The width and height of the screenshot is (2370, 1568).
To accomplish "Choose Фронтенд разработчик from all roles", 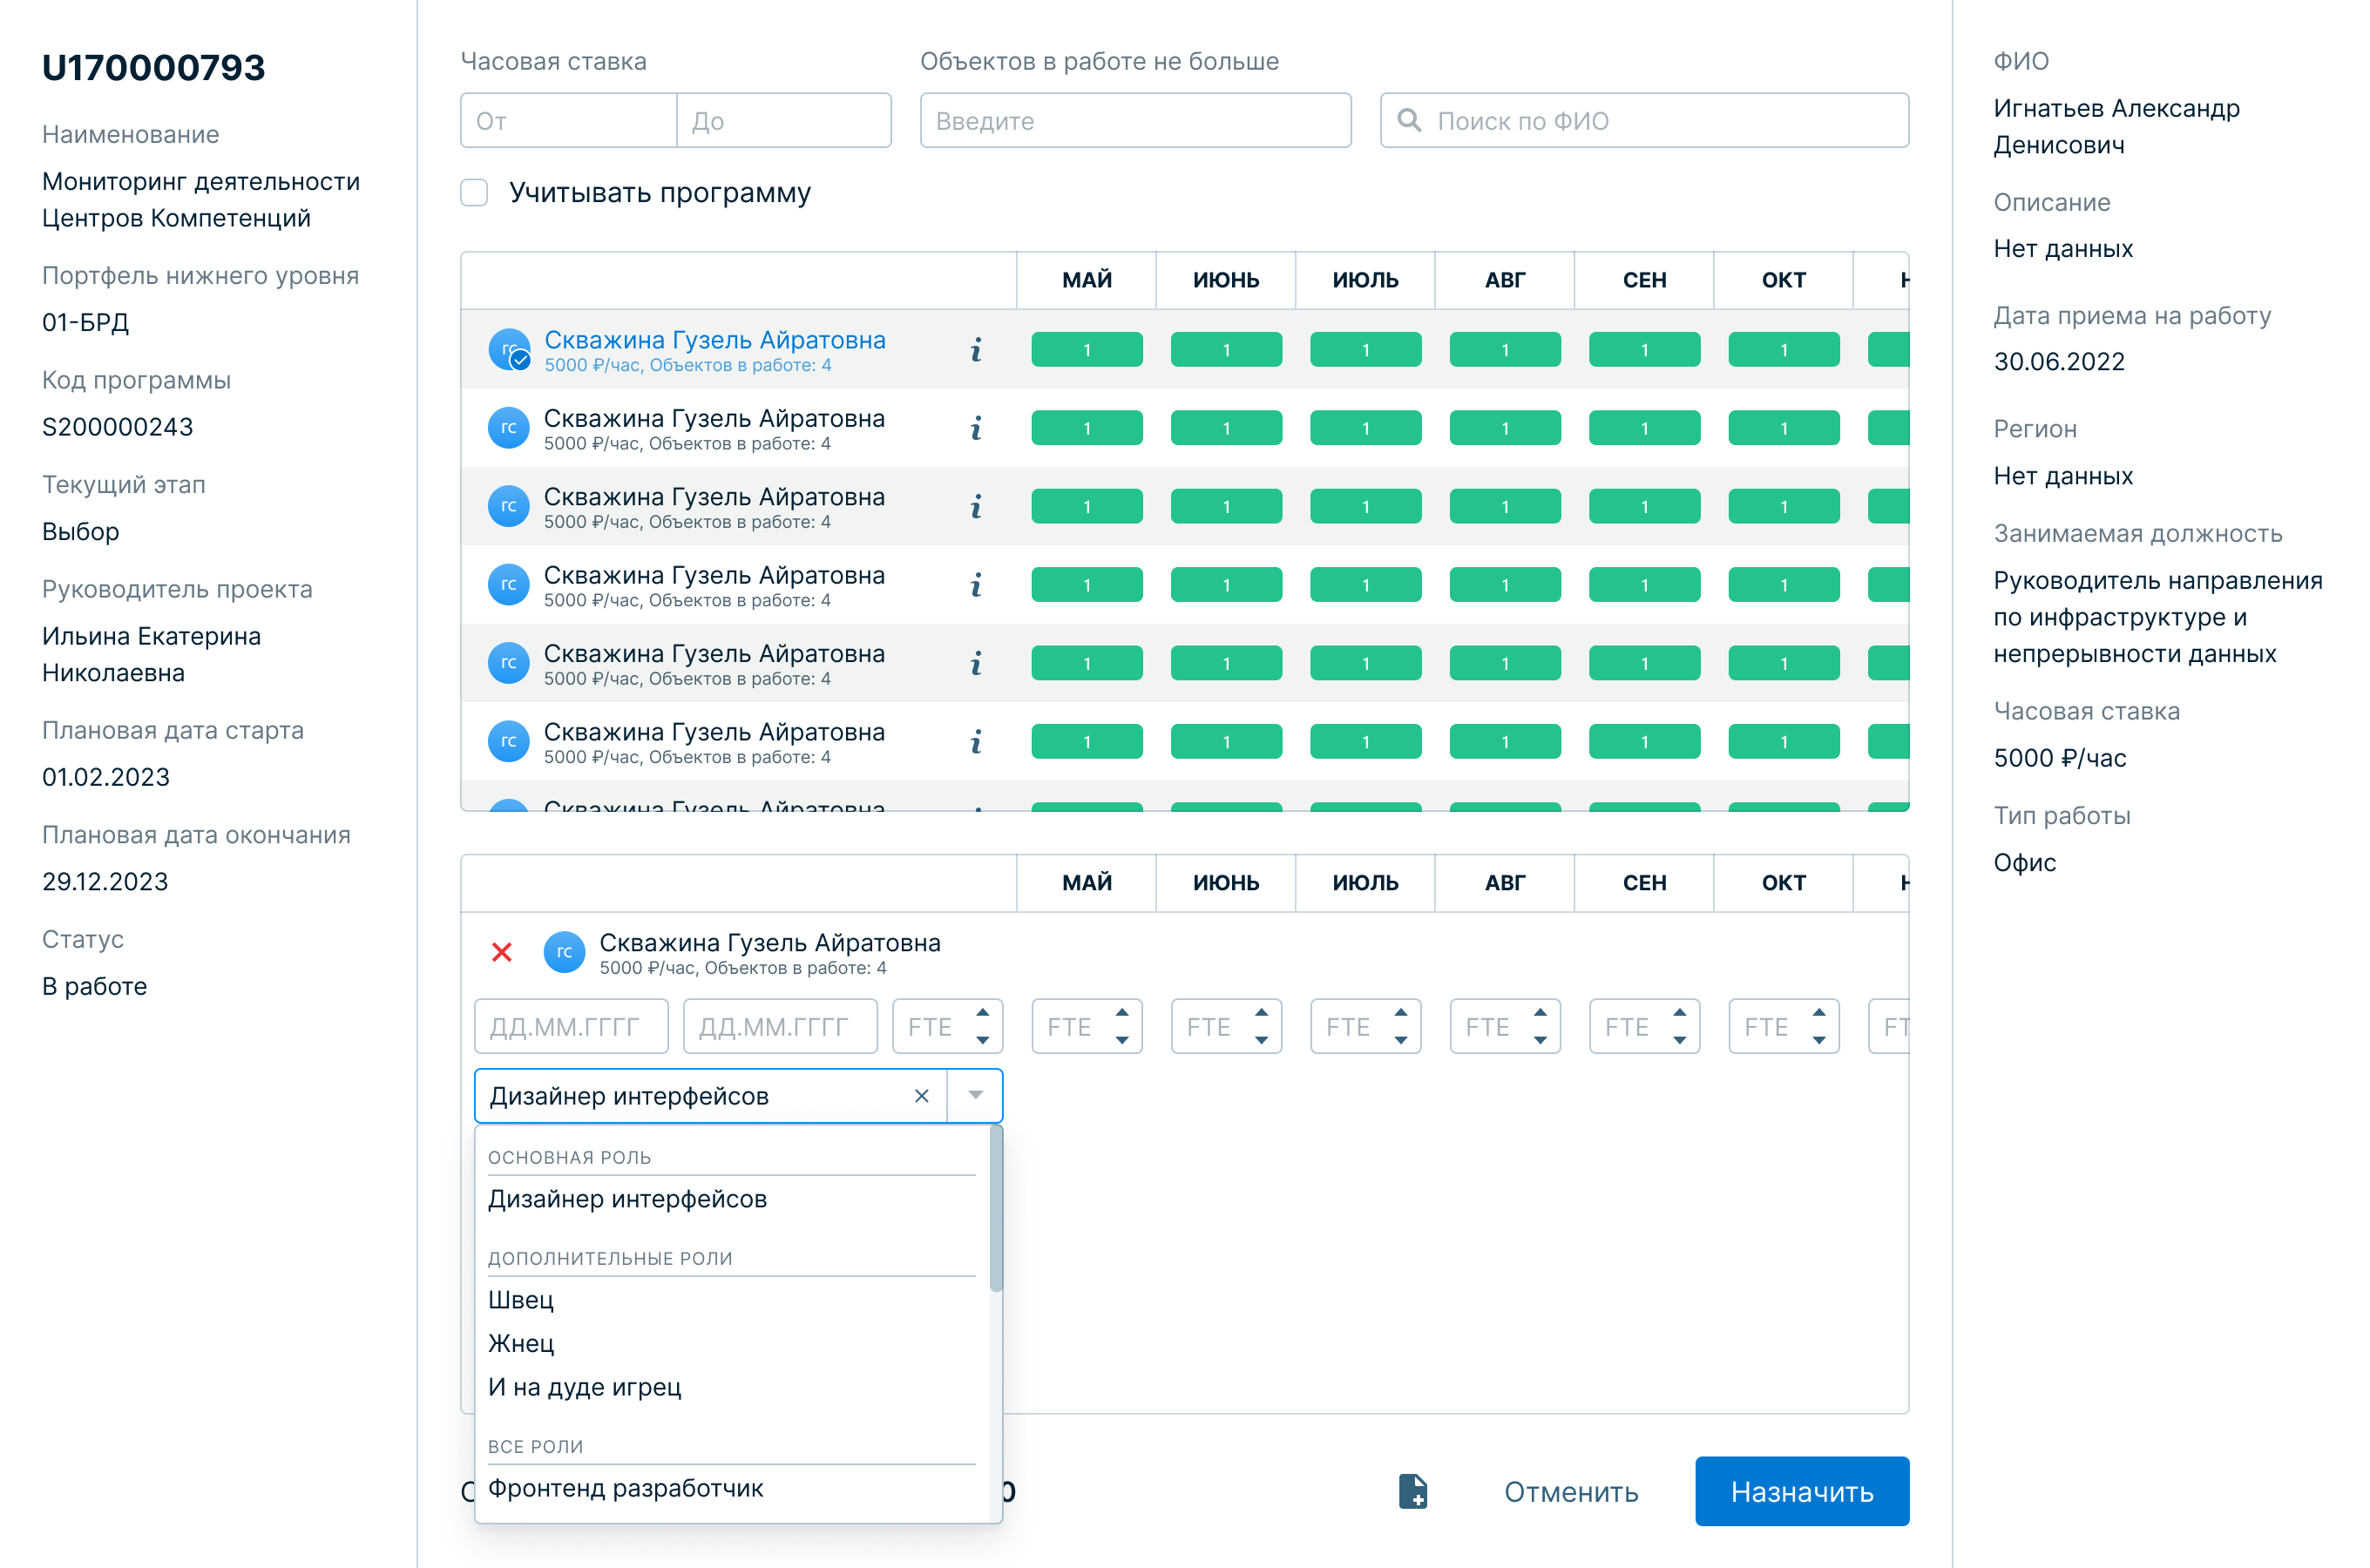I will pos(626,1488).
